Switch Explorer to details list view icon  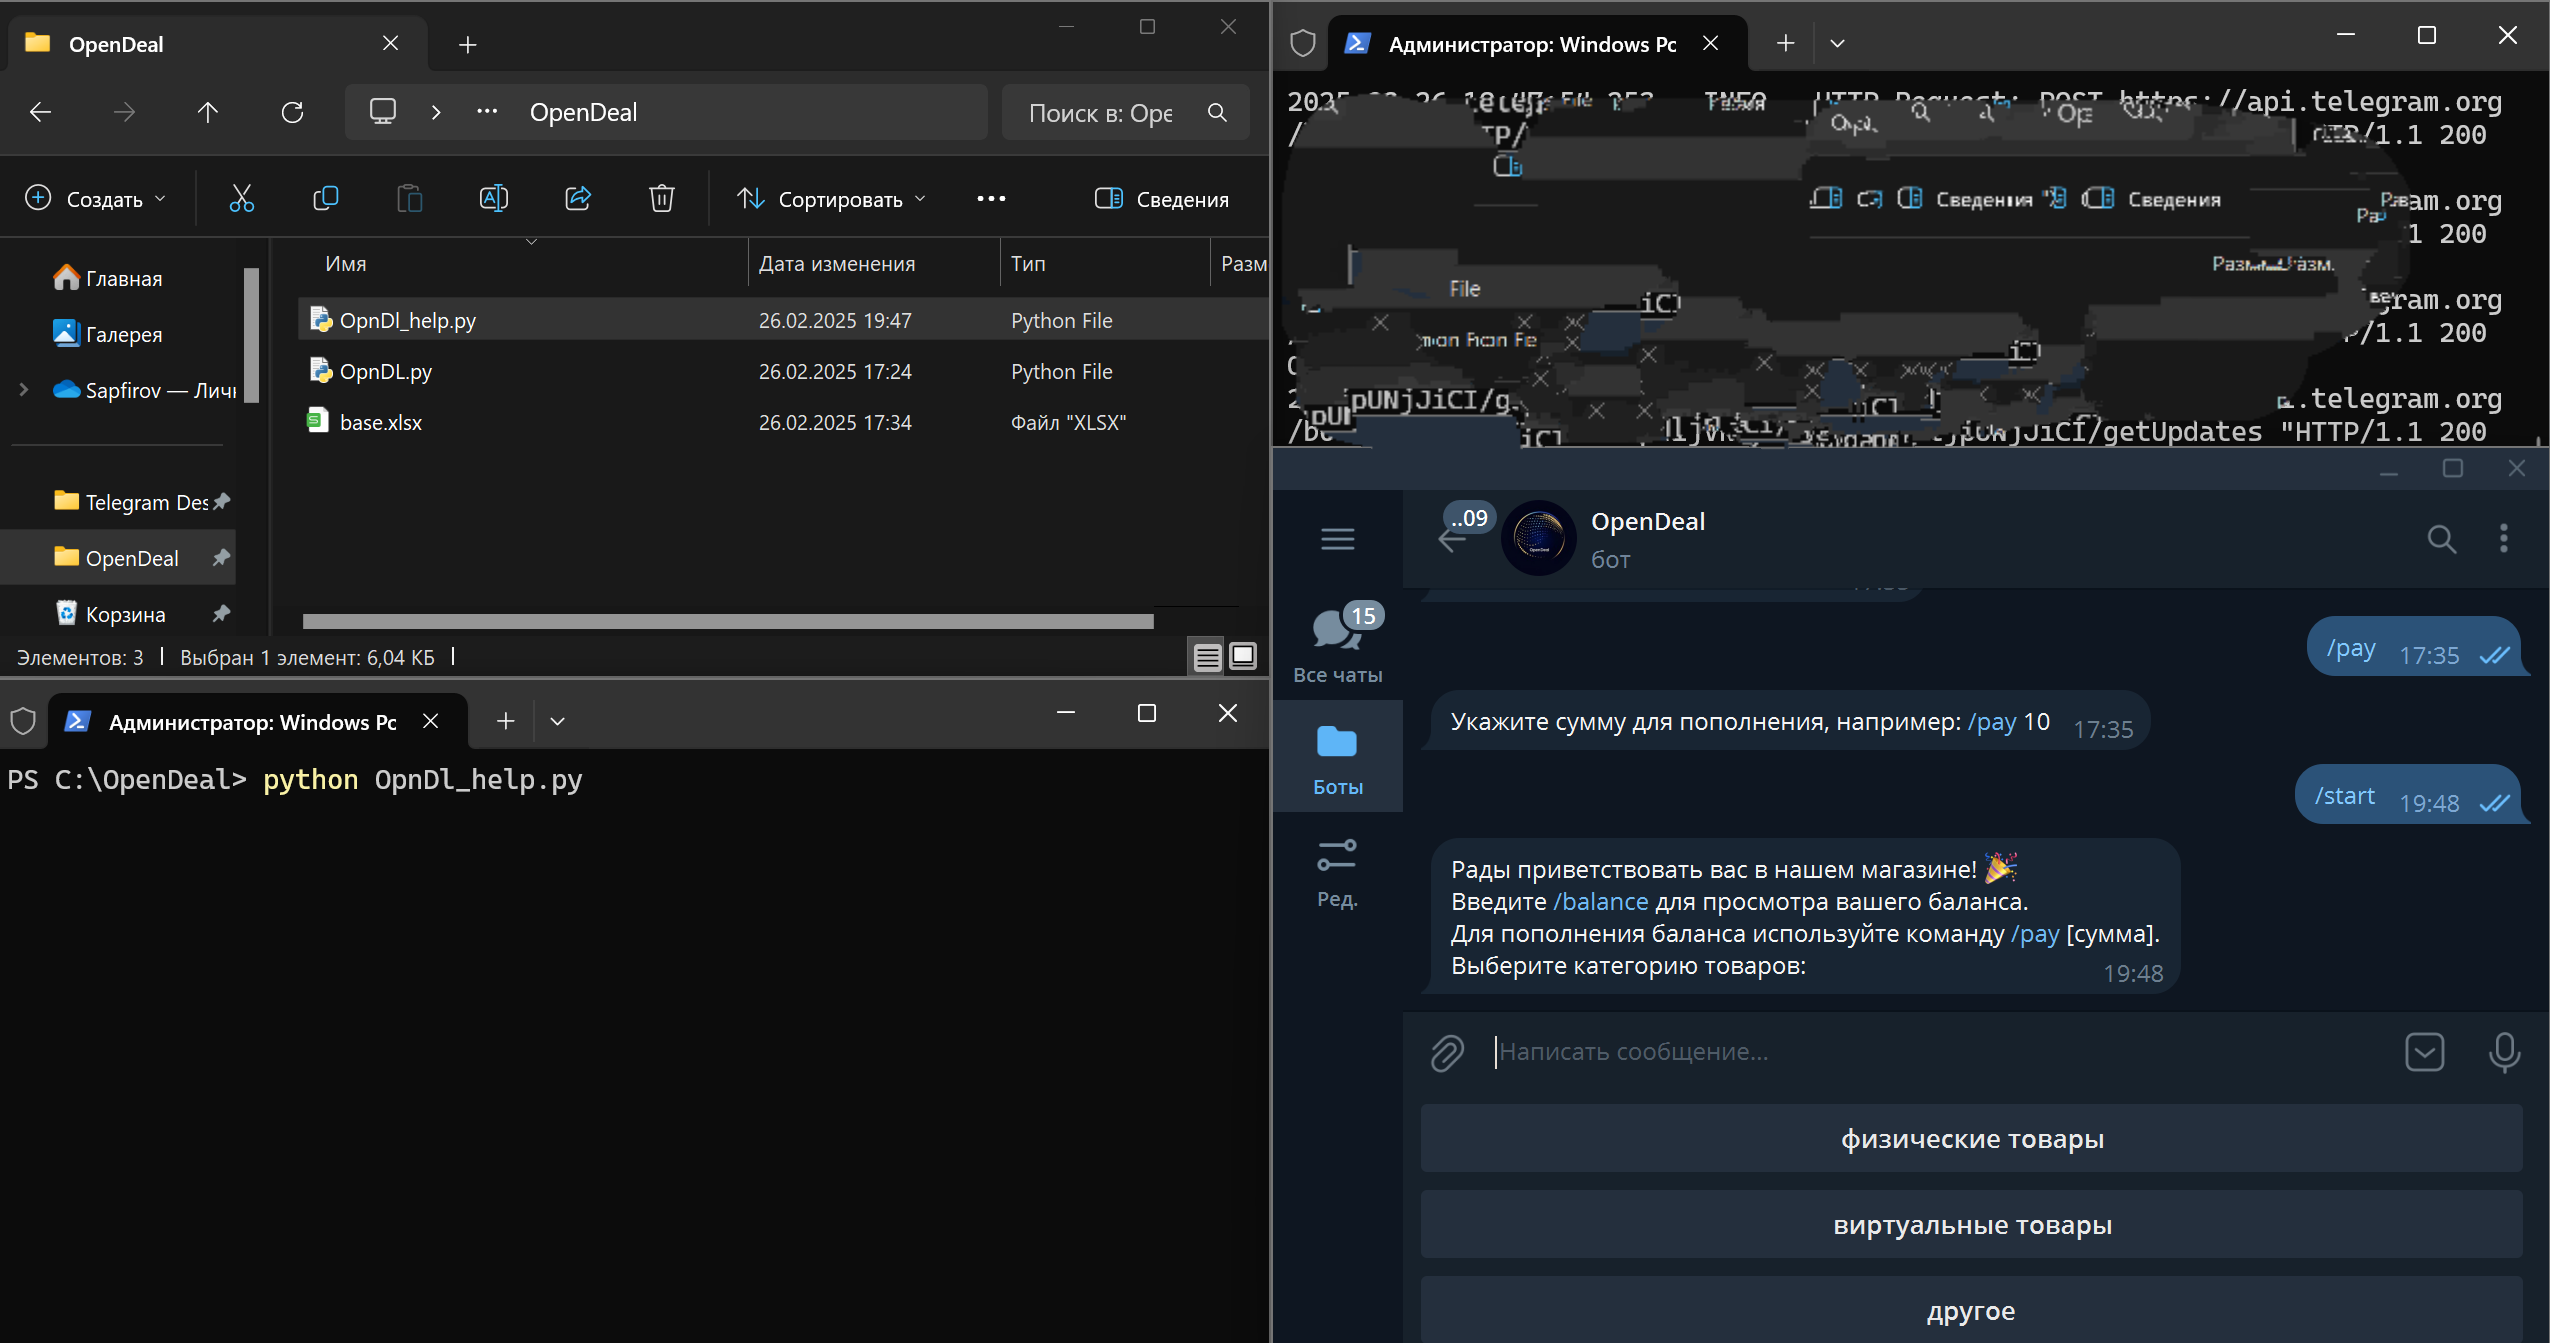pyautogui.click(x=1208, y=657)
